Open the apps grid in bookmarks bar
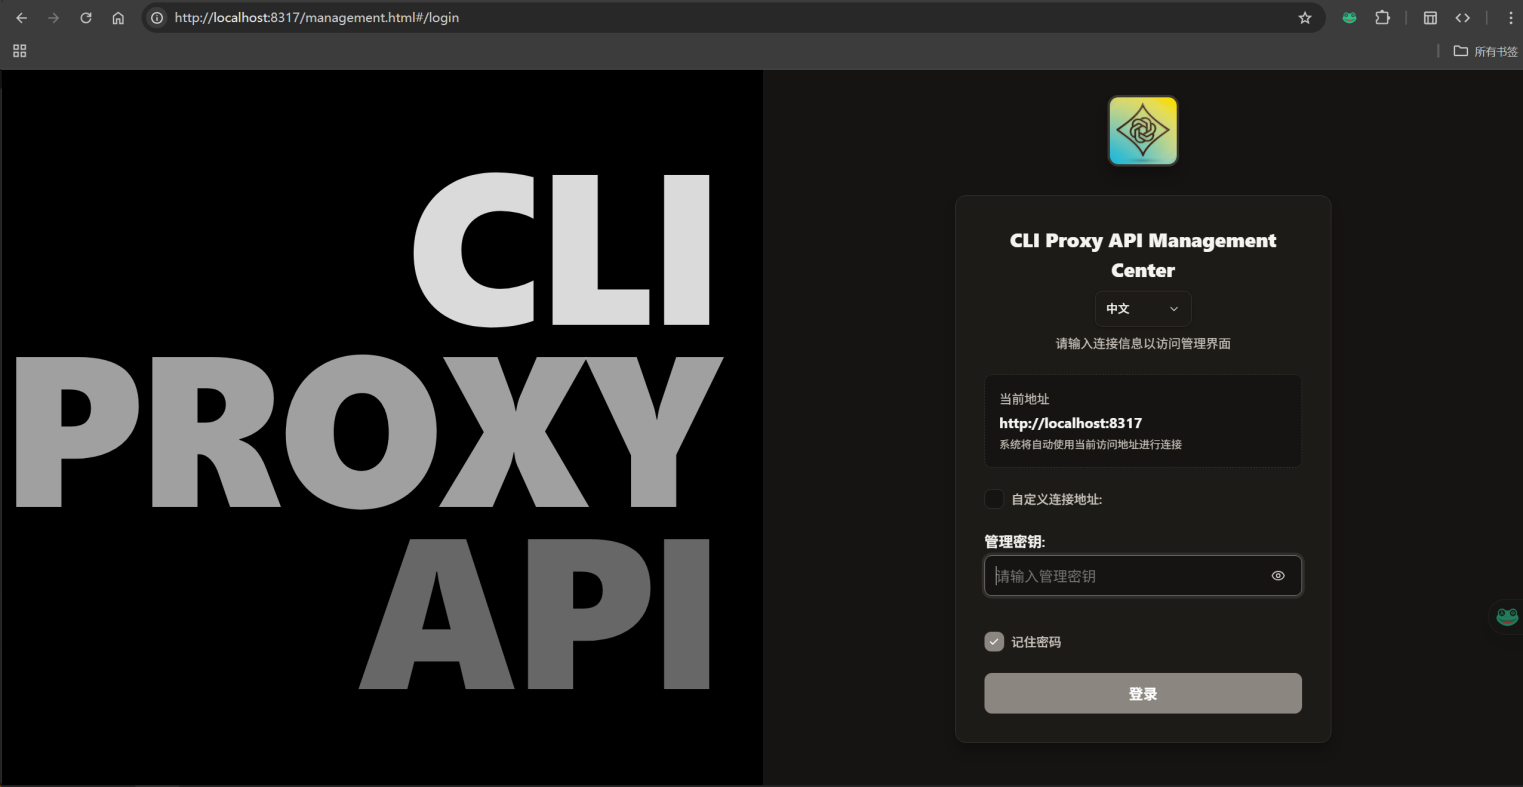Screen dimensions: 1523x787 click(x=20, y=51)
